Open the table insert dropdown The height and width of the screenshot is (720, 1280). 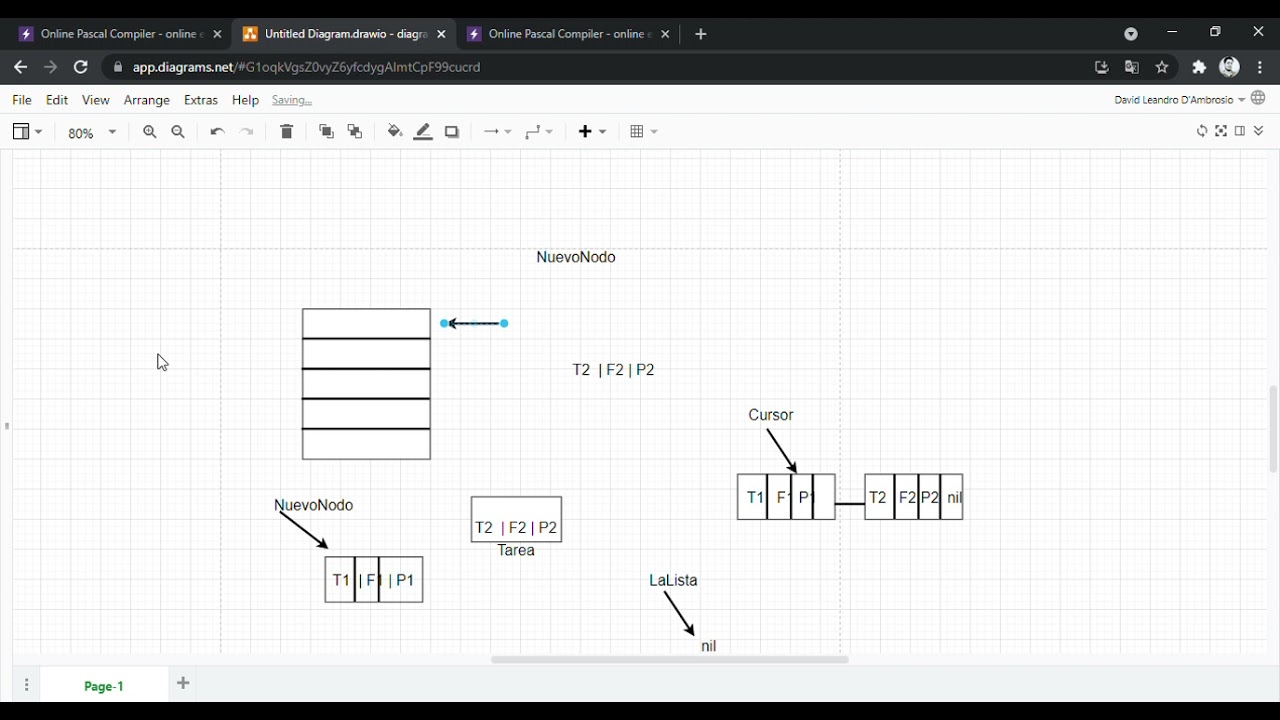644,132
